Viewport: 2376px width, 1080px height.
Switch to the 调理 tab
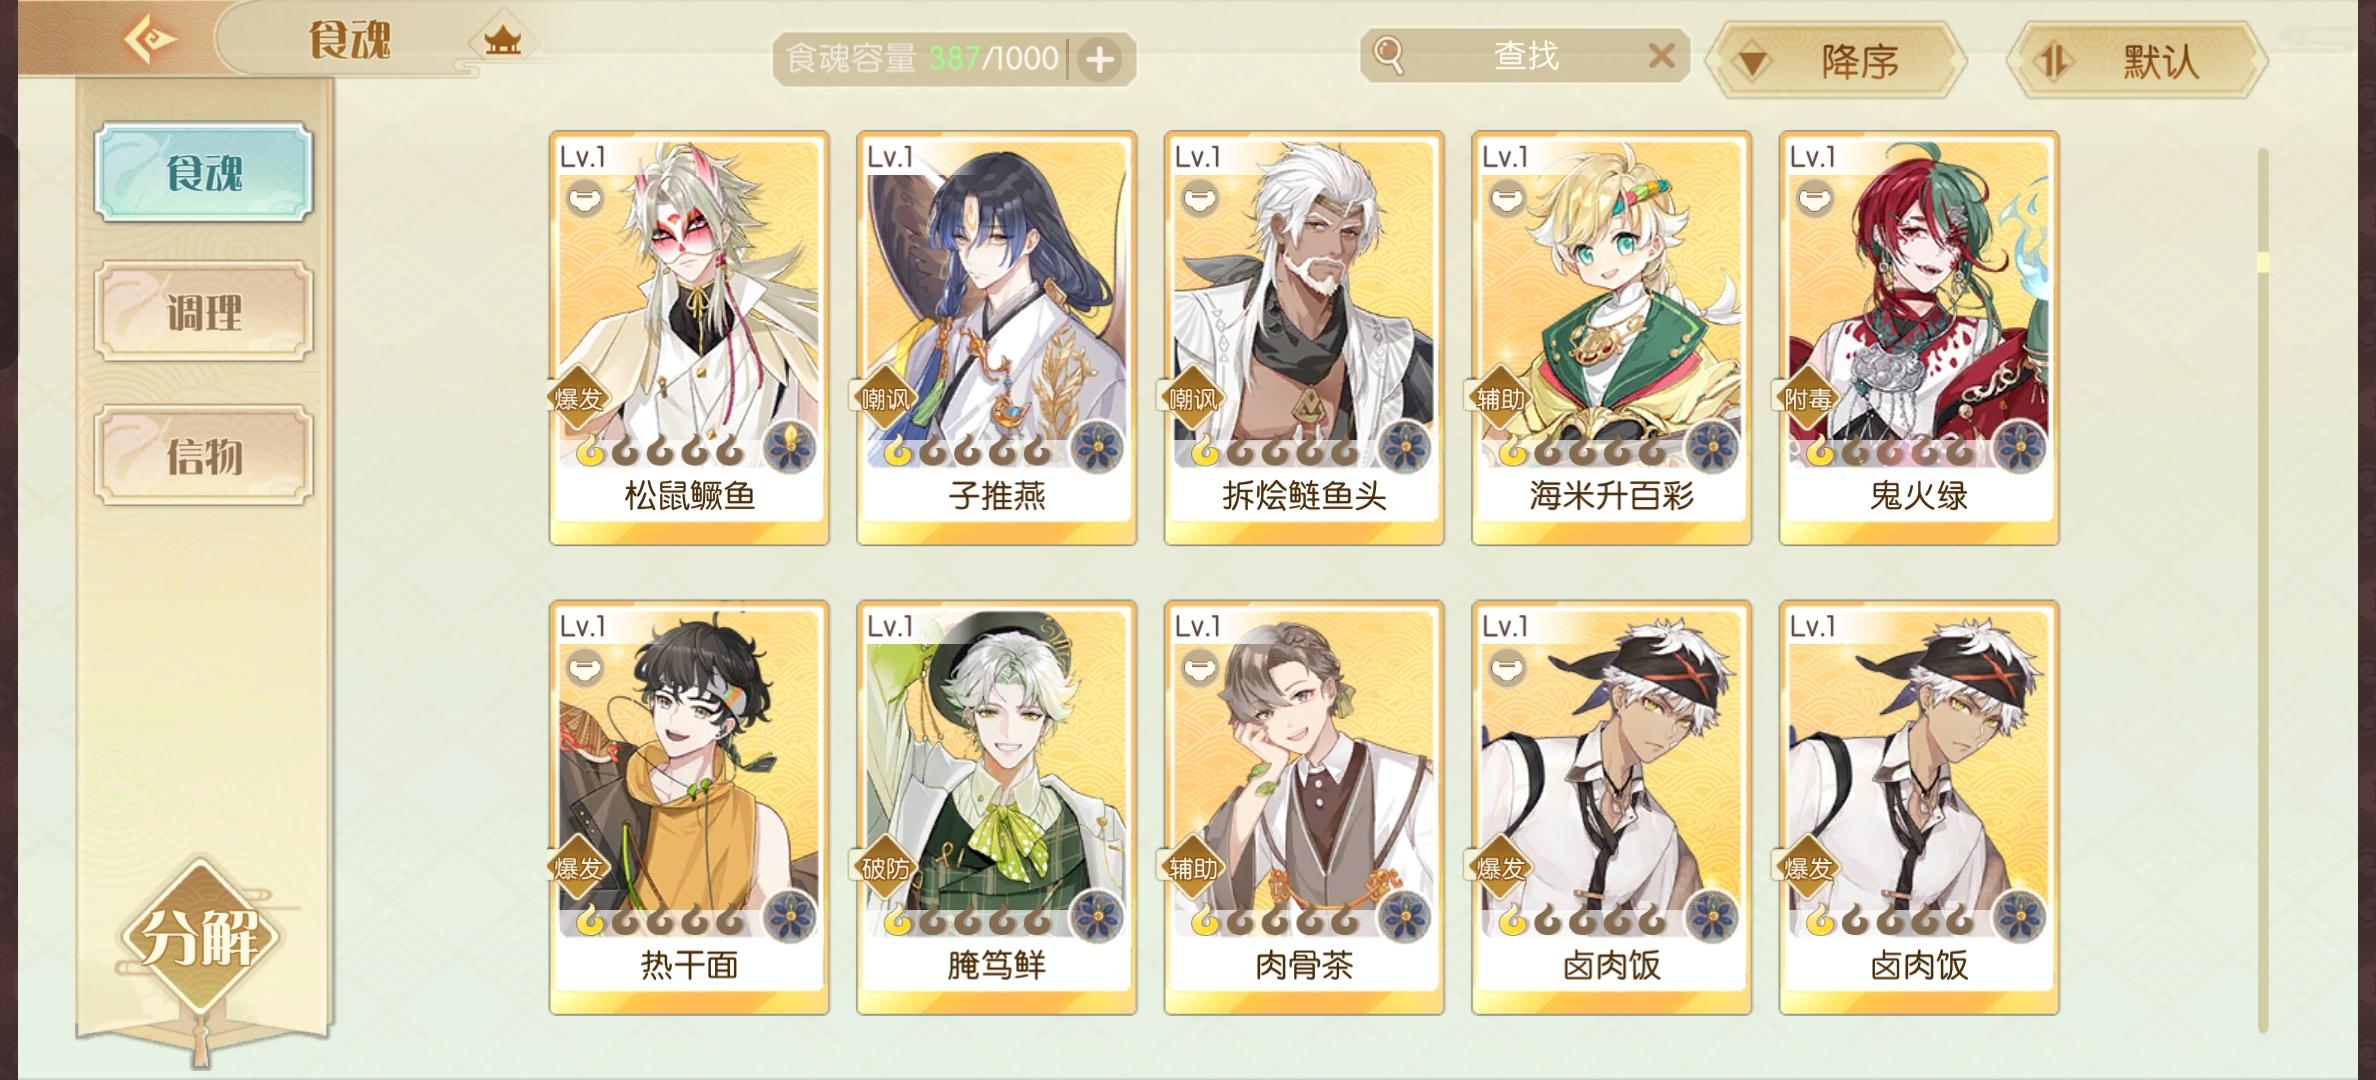204,312
